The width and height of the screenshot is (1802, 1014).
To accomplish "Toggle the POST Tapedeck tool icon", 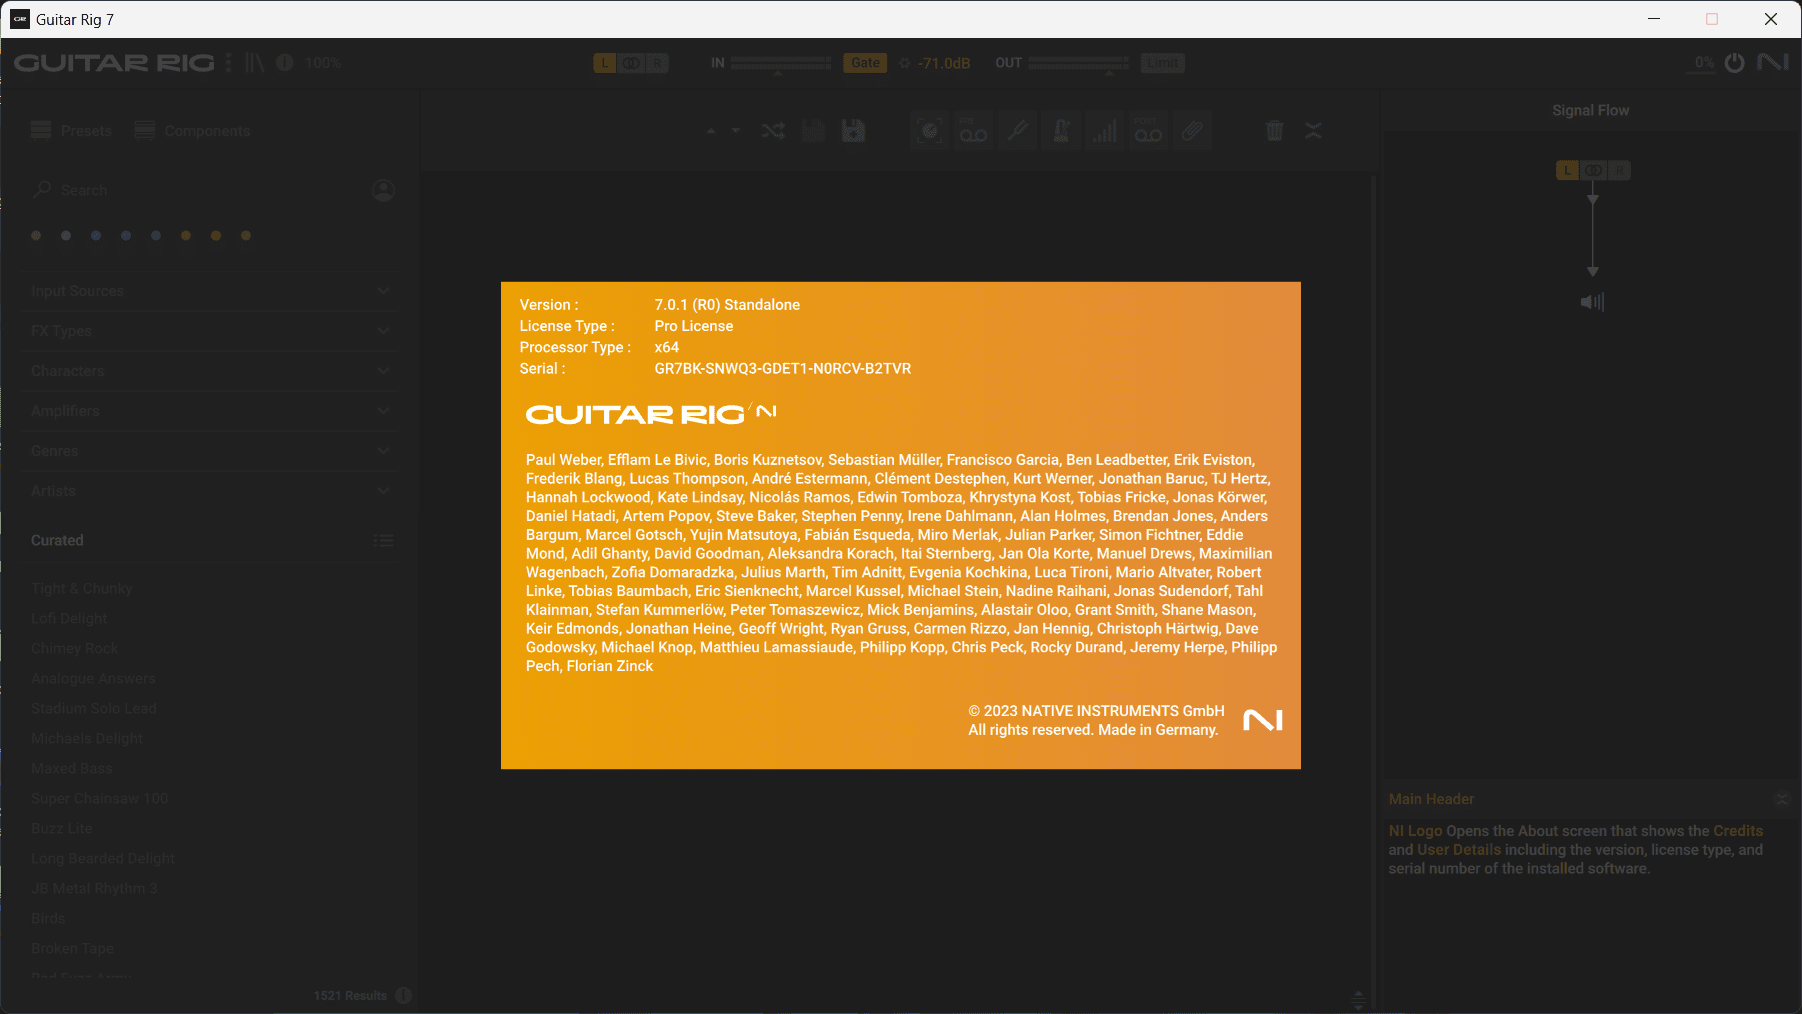I will pyautogui.click(x=1148, y=131).
